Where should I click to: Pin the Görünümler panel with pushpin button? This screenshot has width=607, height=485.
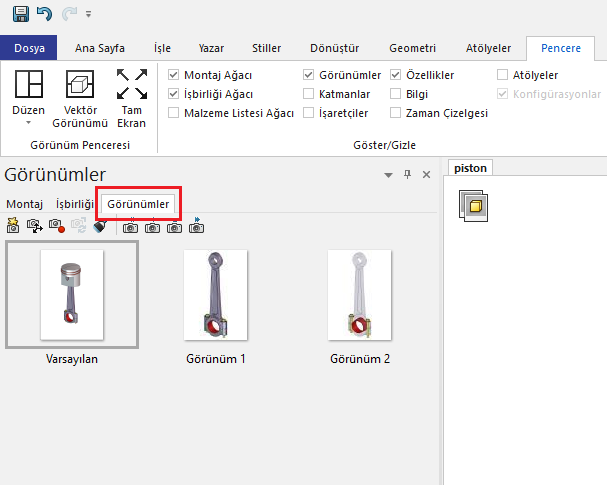pos(407,175)
